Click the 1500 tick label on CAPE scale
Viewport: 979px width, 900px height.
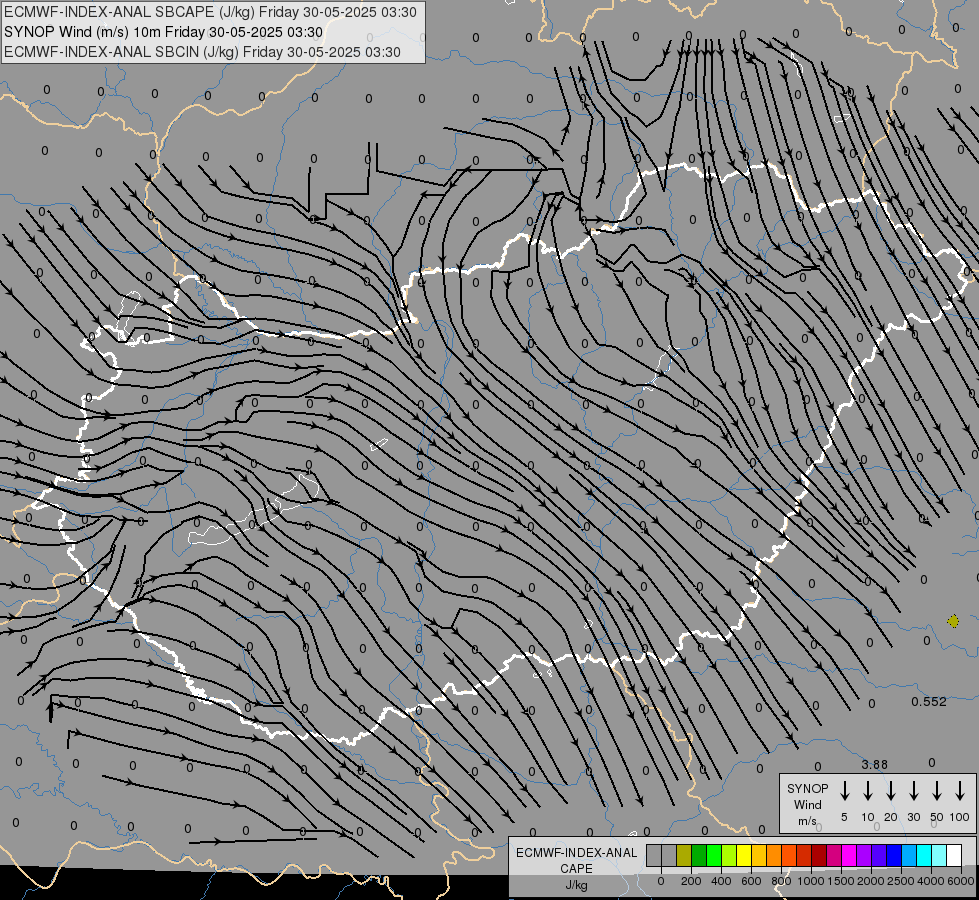pyautogui.click(x=841, y=881)
